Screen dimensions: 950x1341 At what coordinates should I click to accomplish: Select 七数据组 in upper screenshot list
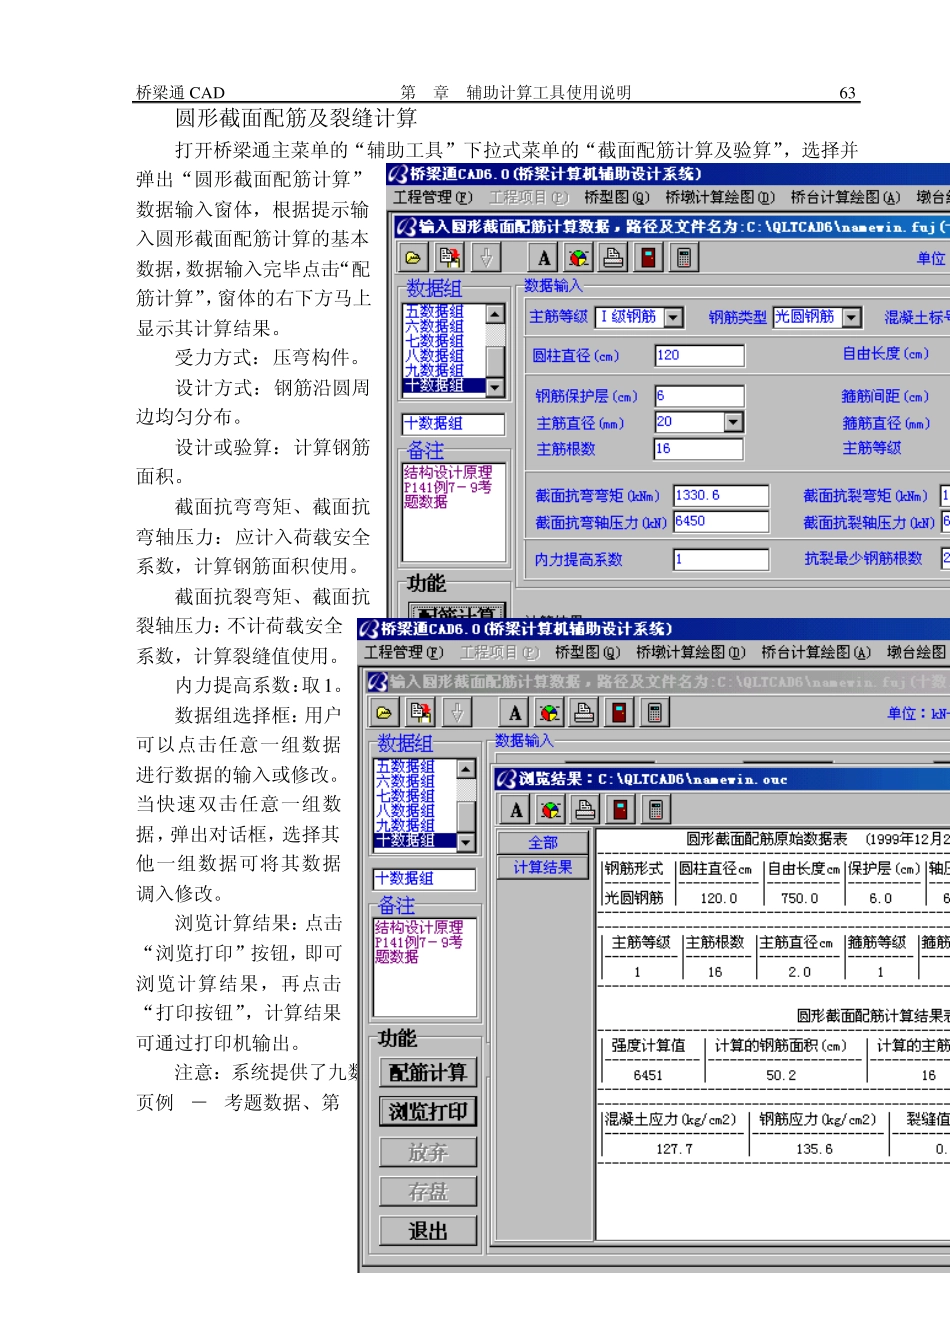434,341
